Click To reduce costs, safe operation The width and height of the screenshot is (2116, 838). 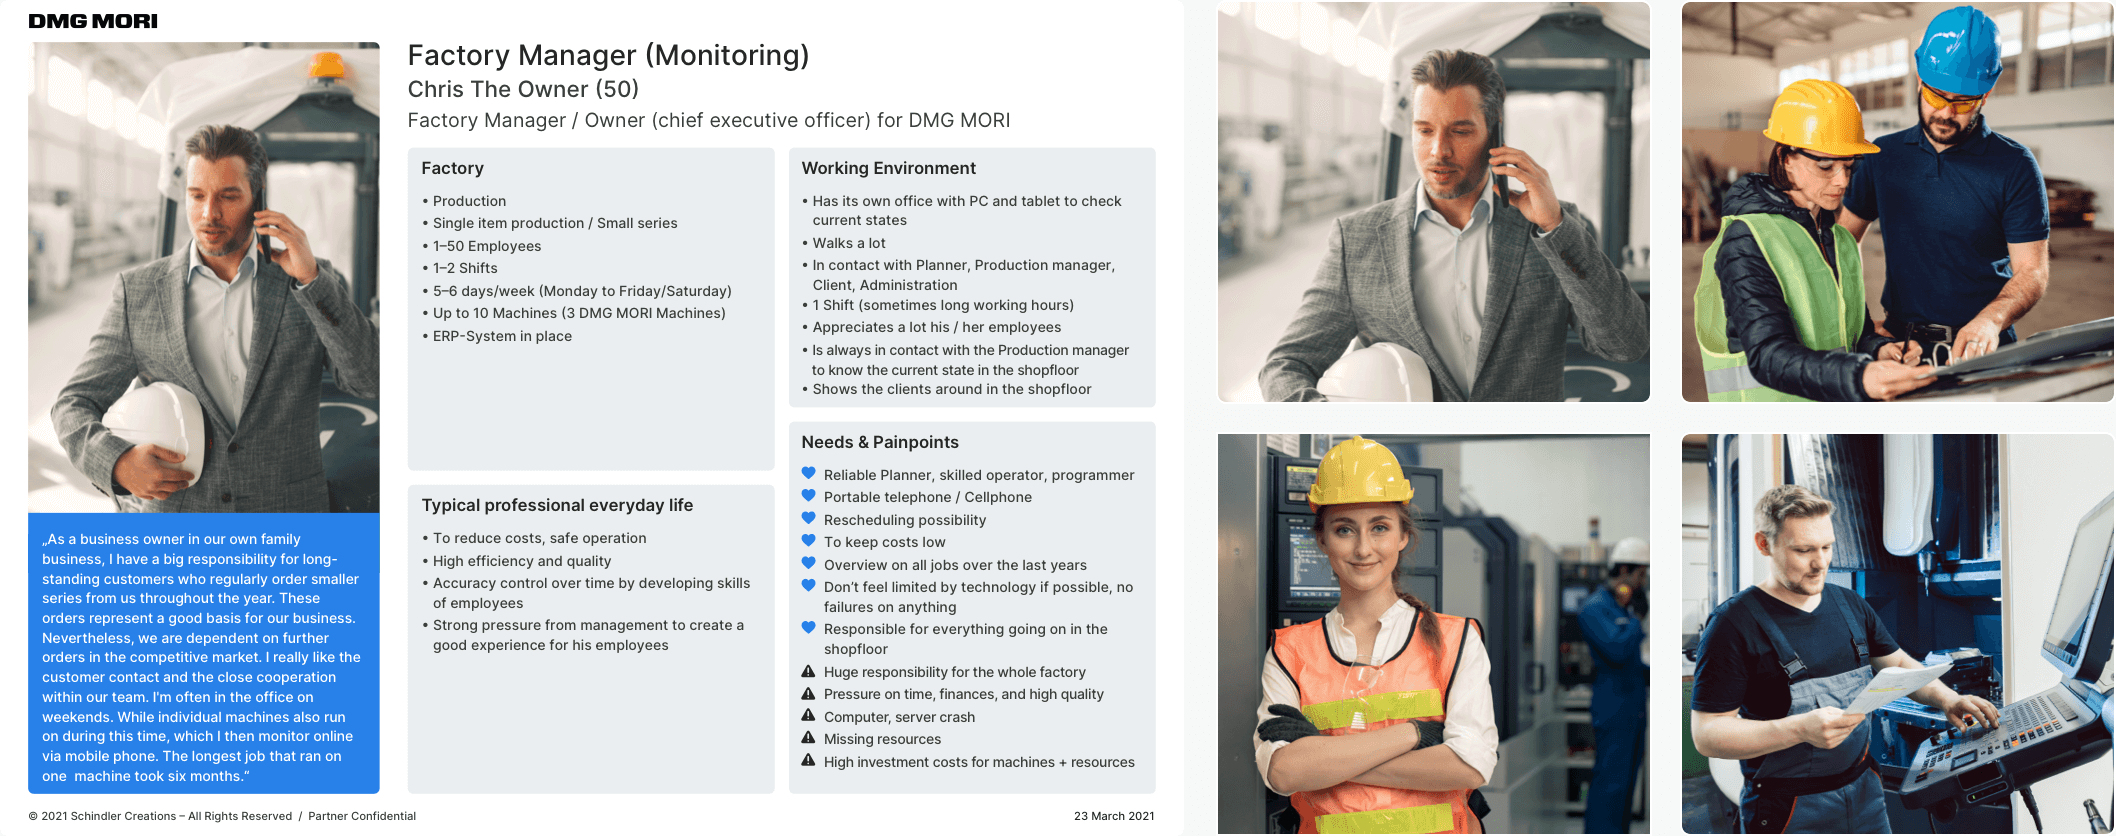(x=534, y=538)
